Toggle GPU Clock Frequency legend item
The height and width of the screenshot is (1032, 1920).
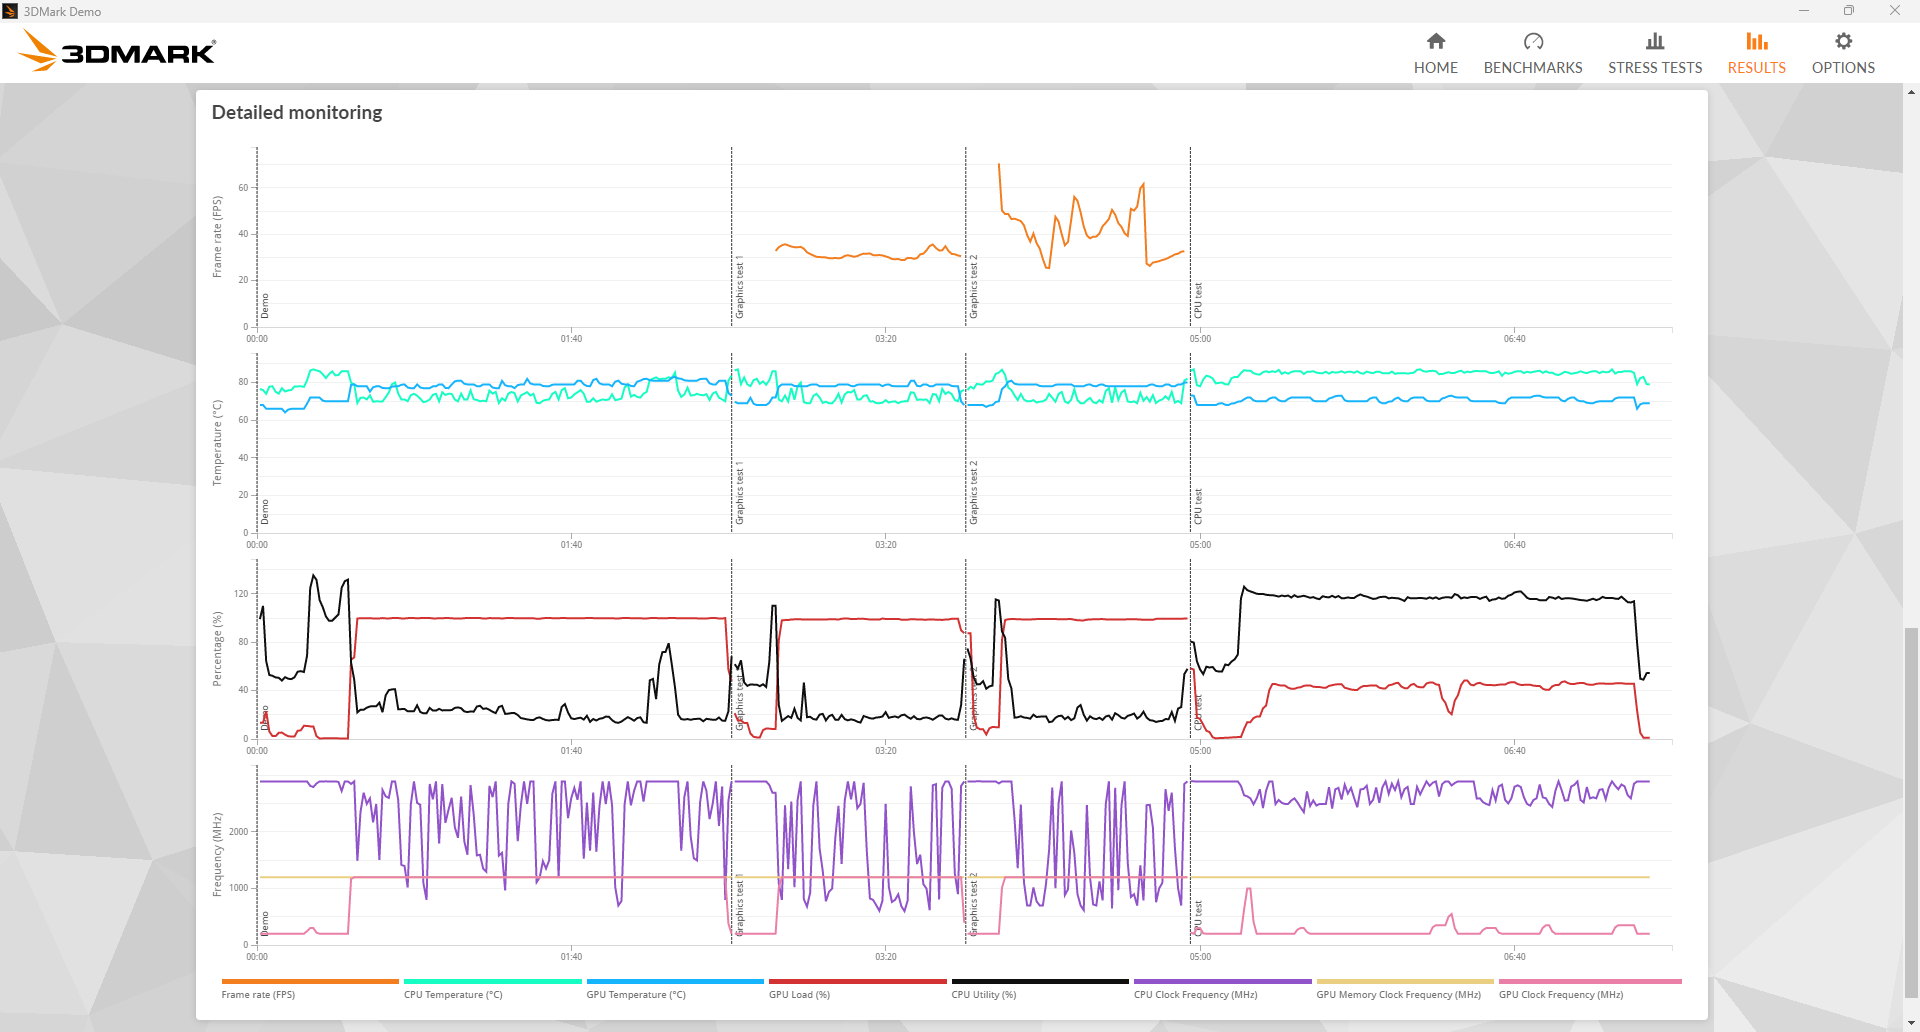pyautogui.click(x=1561, y=994)
